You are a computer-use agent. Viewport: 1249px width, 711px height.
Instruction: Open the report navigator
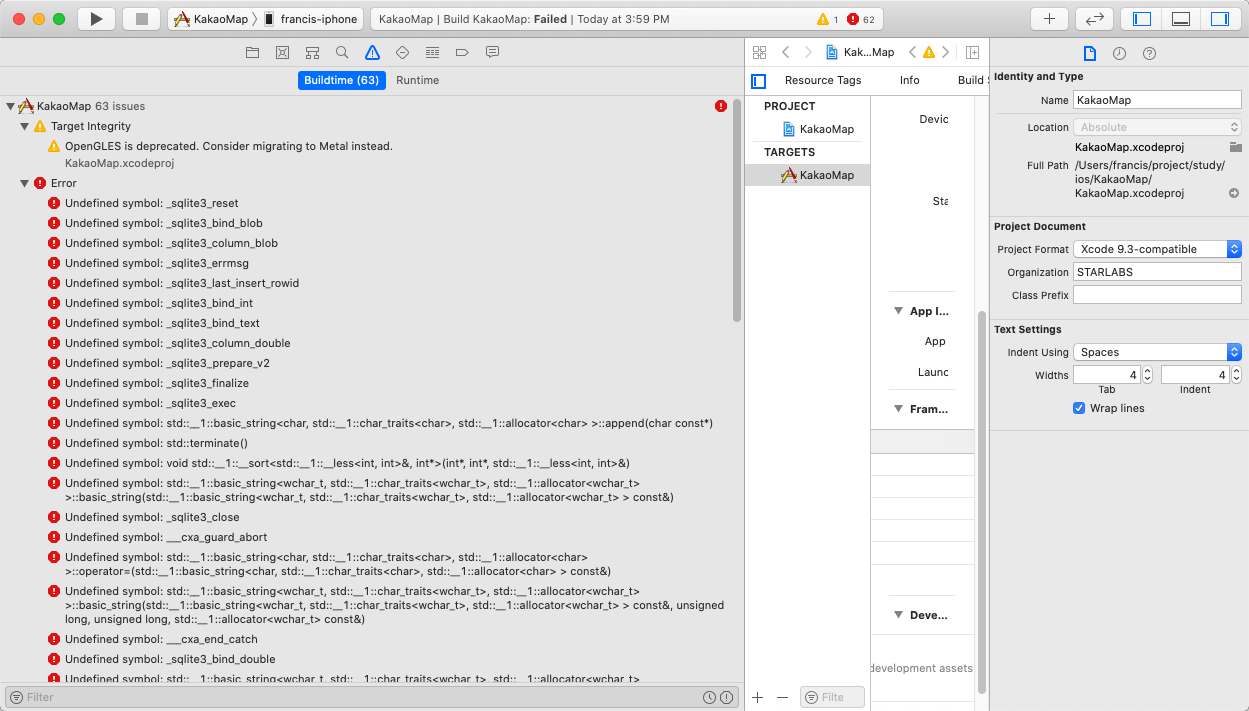tap(492, 52)
